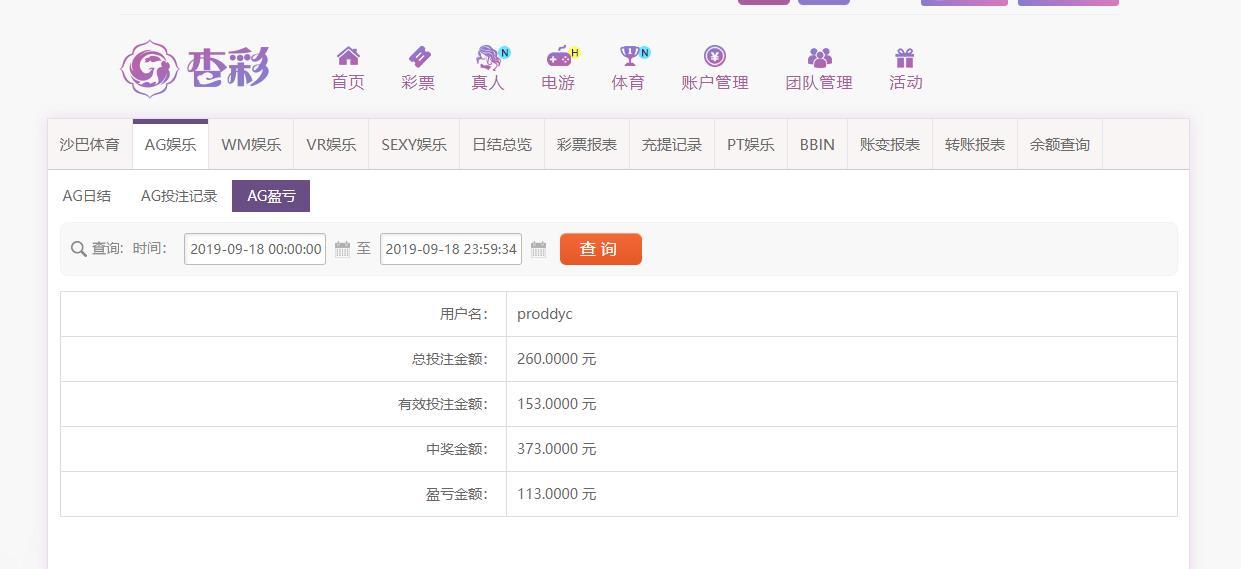The height and width of the screenshot is (569, 1241).
Task: Go to 首页 home icon
Action: [348, 56]
